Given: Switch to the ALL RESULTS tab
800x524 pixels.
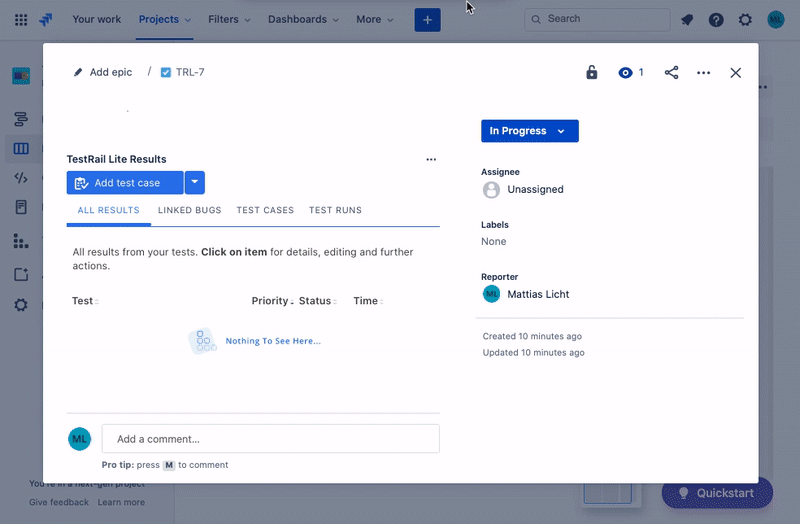Looking at the screenshot, I should (109, 210).
